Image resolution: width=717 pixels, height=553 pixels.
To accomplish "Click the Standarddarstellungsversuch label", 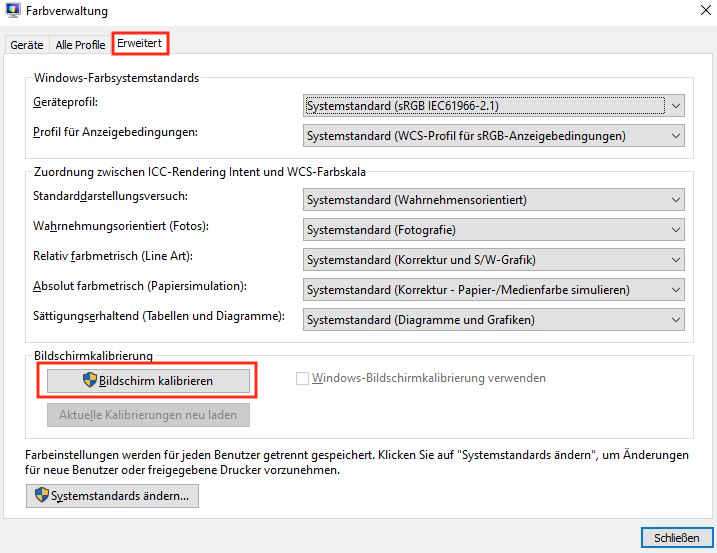I will [x=110, y=196].
